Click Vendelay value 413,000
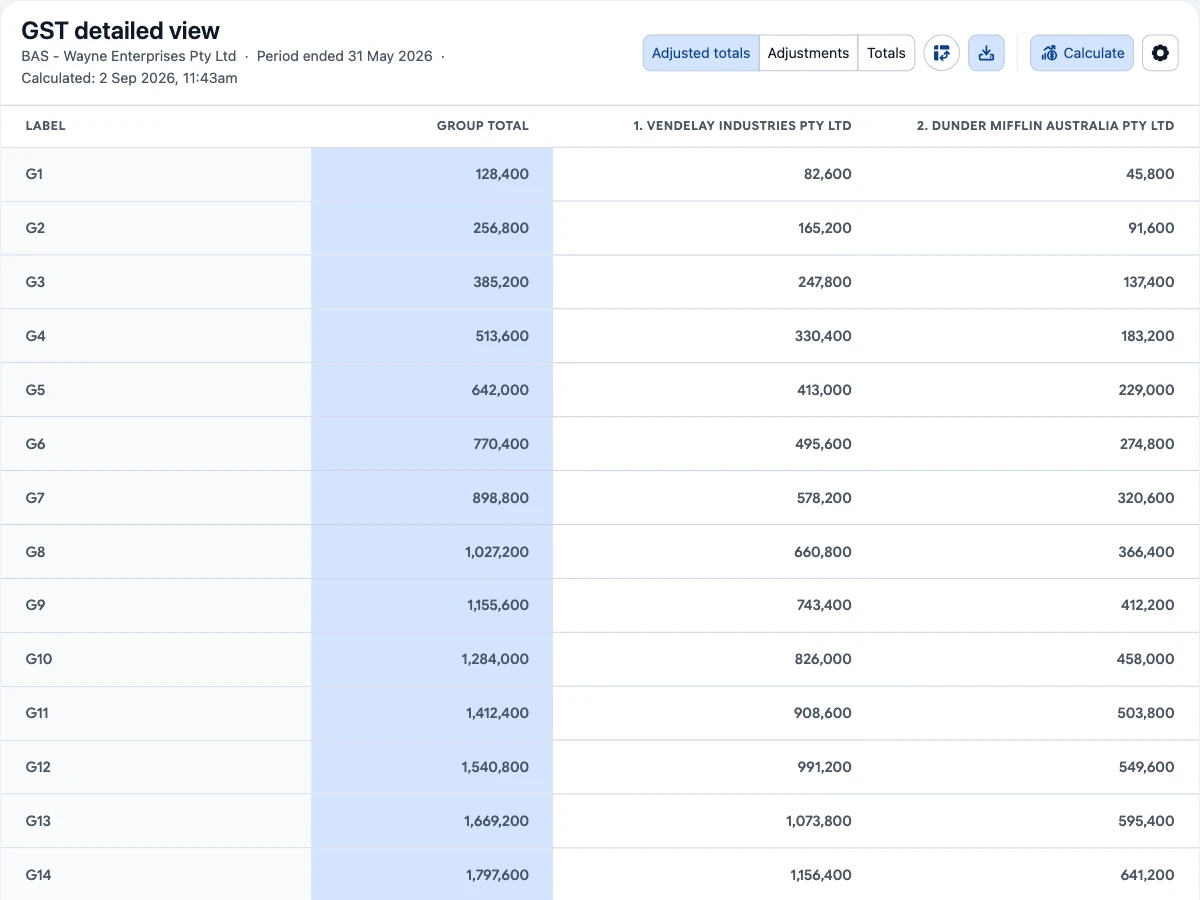 [x=825, y=390]
